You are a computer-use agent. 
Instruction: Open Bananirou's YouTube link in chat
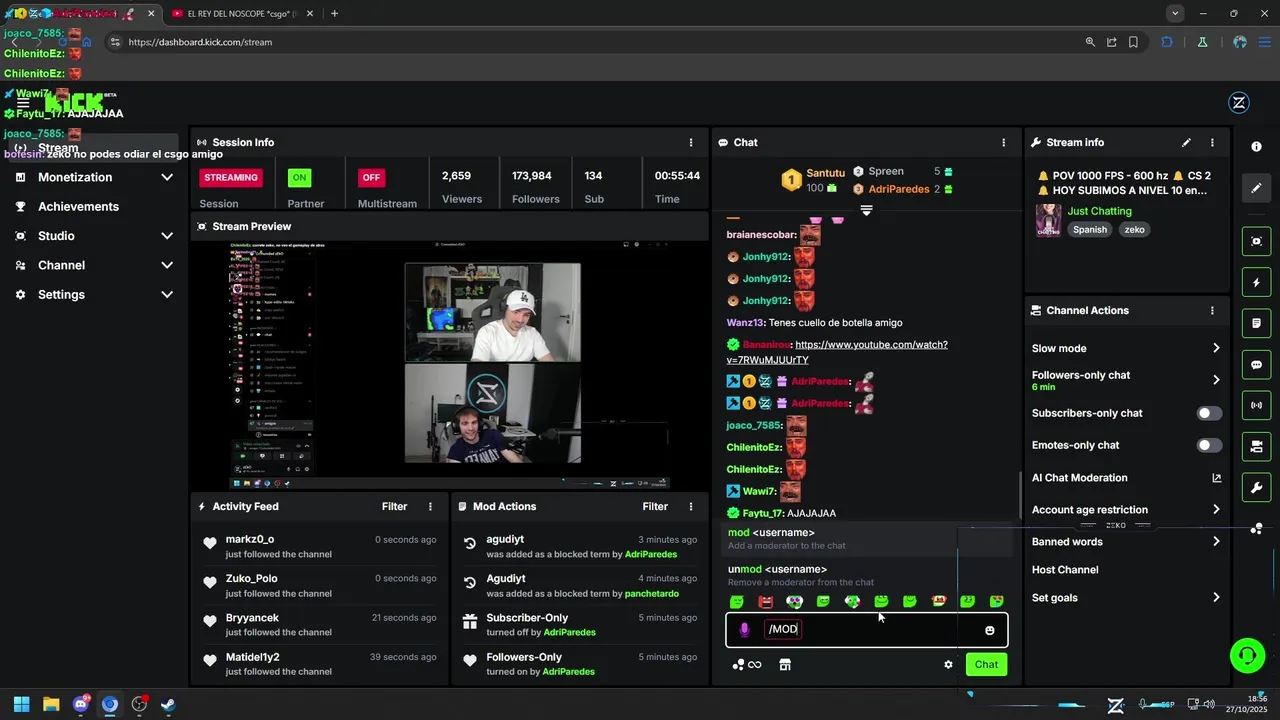(x=837, y=352)
